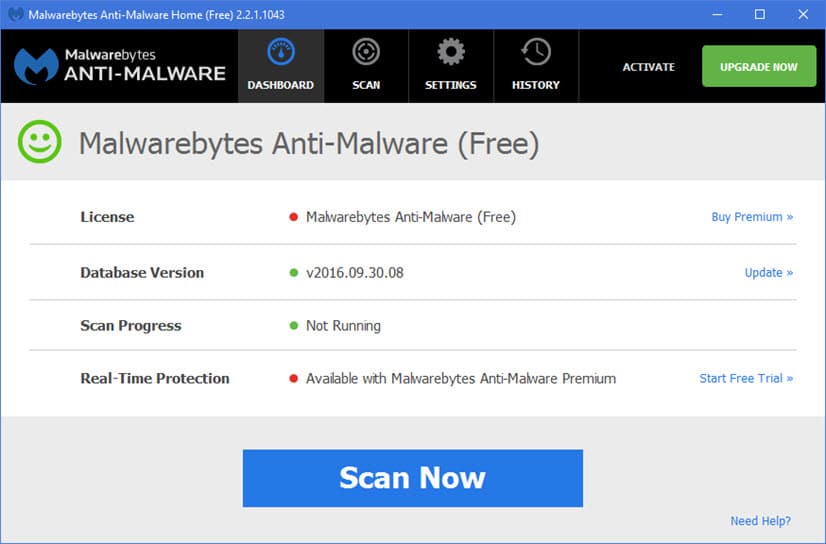Click the red License status dot
Screen dimensions: 826x544
(x=294, y=217)
